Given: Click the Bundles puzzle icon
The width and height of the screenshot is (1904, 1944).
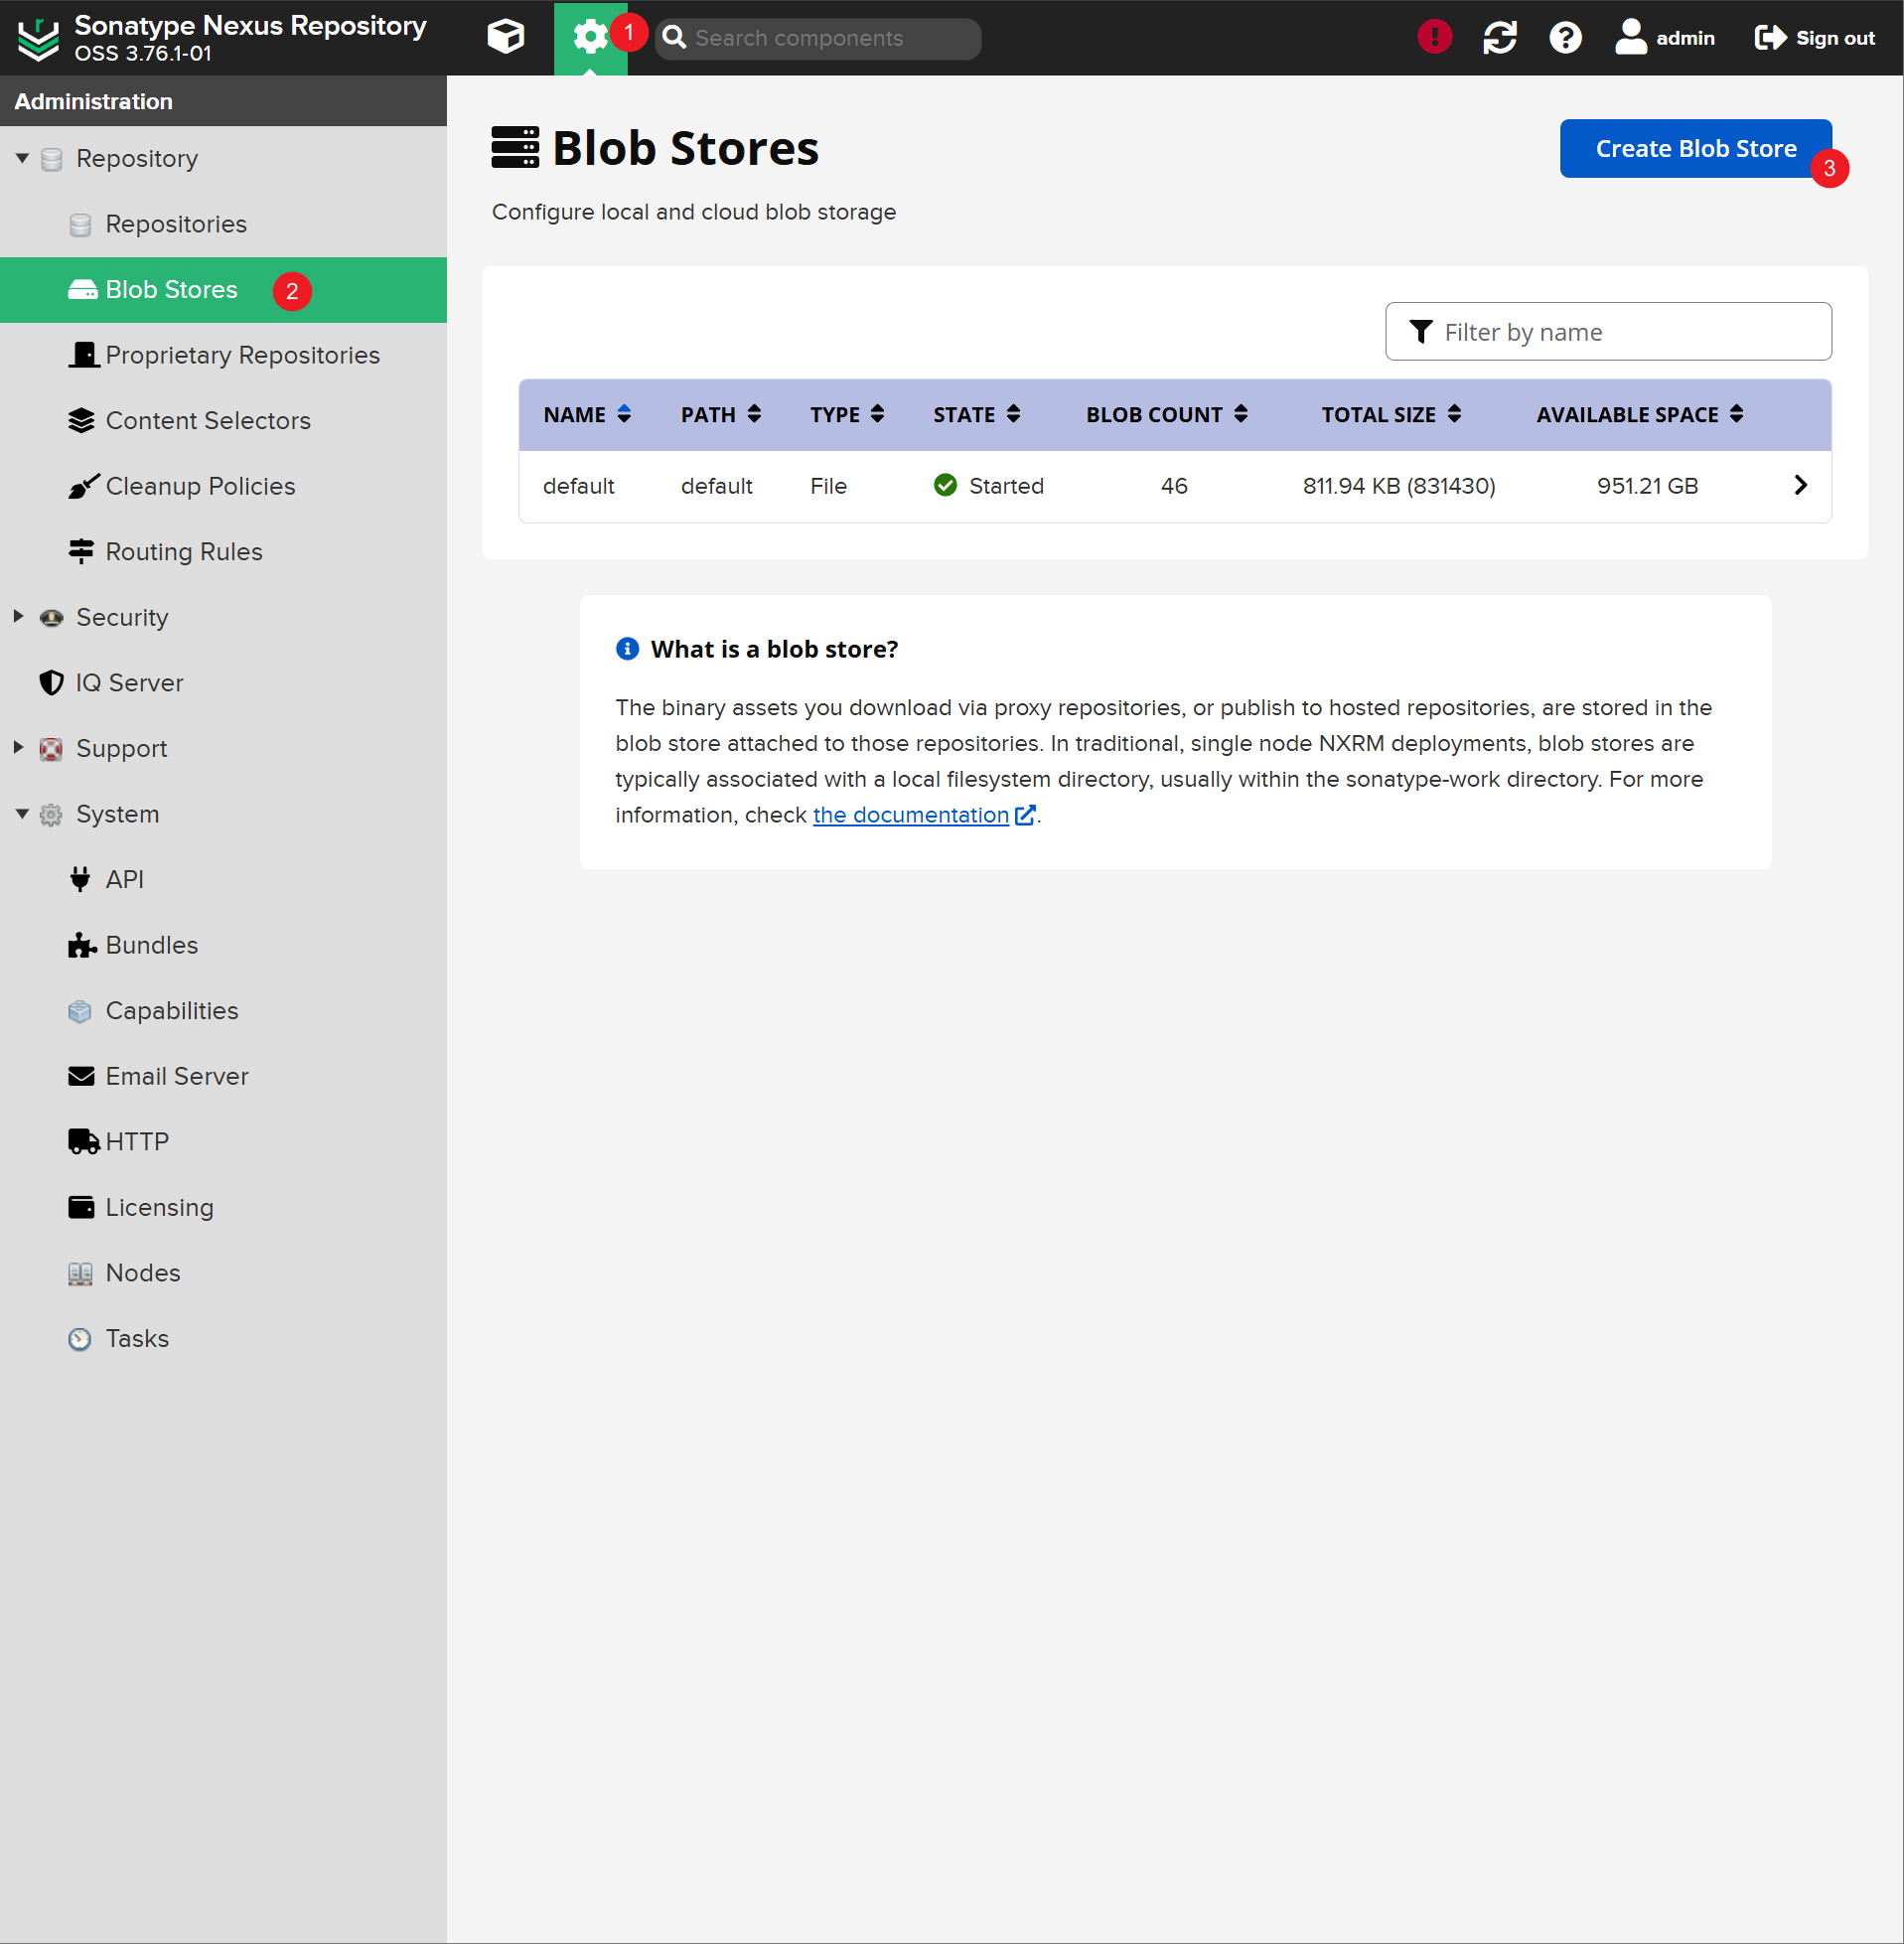Looking at the screenshot, I should pos(82,944).
